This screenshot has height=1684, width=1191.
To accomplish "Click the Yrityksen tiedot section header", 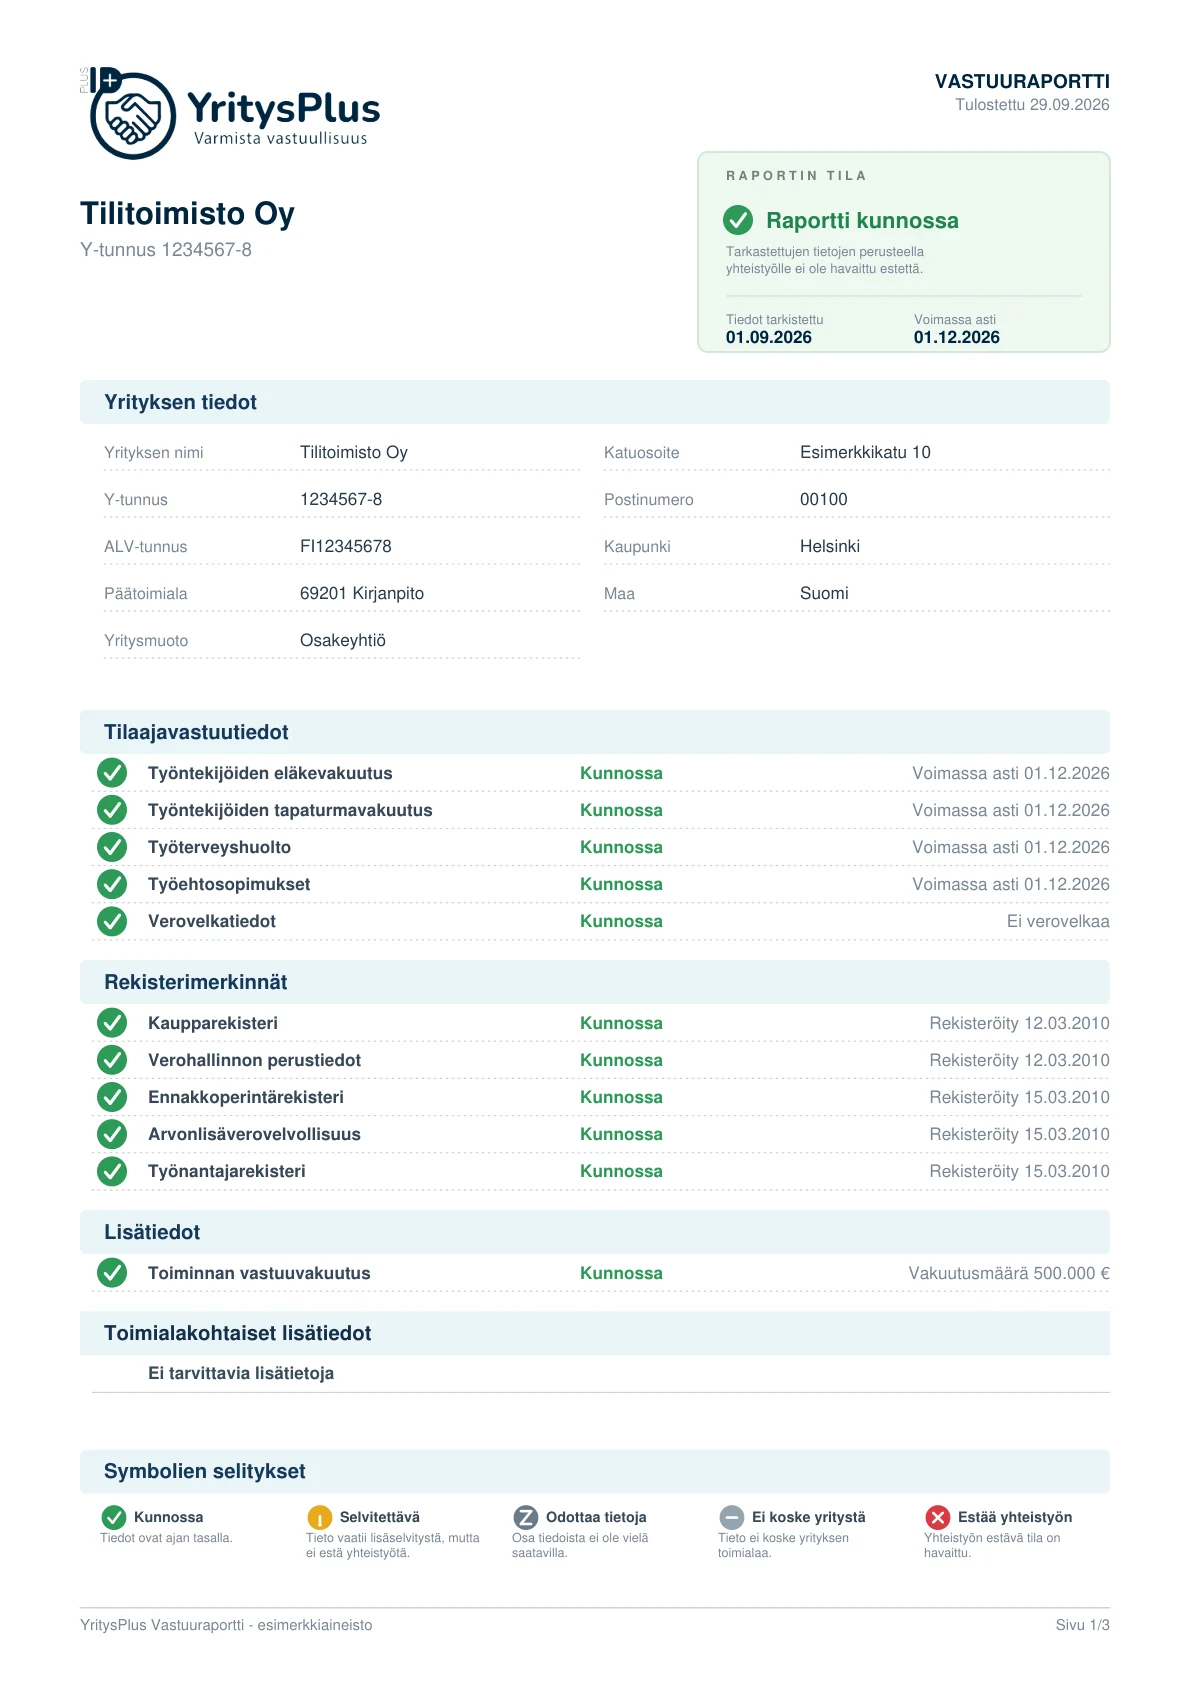I will point(595,402).
